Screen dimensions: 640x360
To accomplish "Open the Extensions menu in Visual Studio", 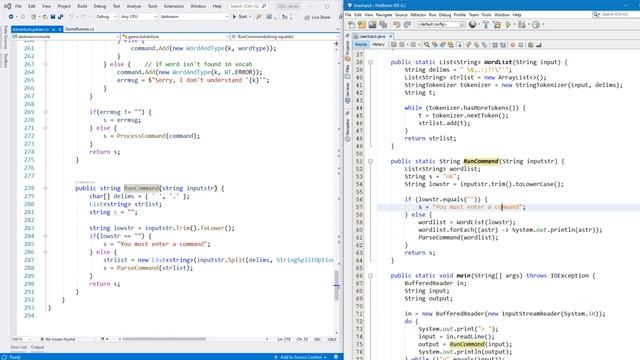I will pos(173,6).
